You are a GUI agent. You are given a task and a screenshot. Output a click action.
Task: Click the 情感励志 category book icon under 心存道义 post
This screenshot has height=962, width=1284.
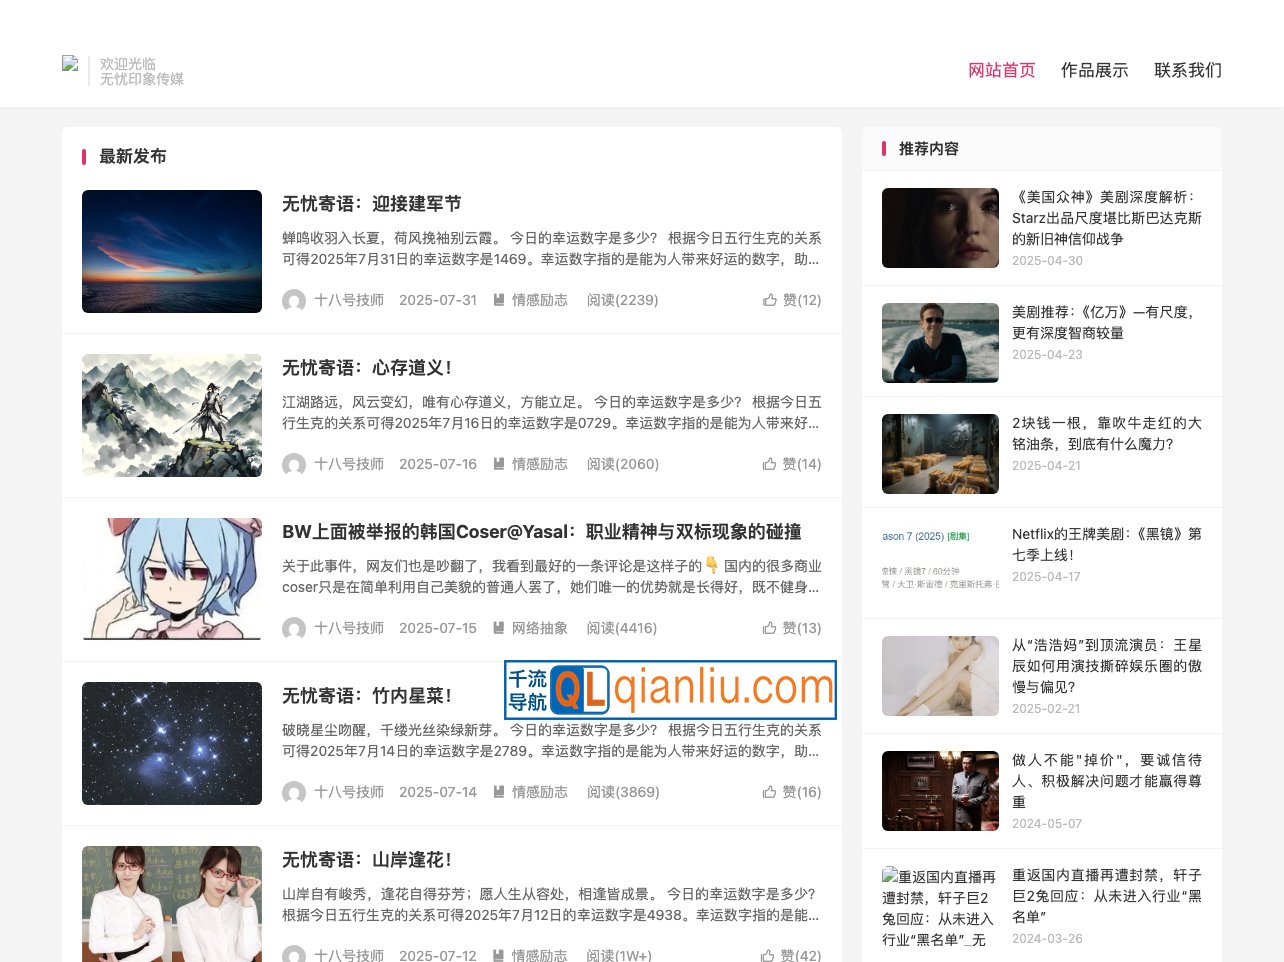click(498, 464)
